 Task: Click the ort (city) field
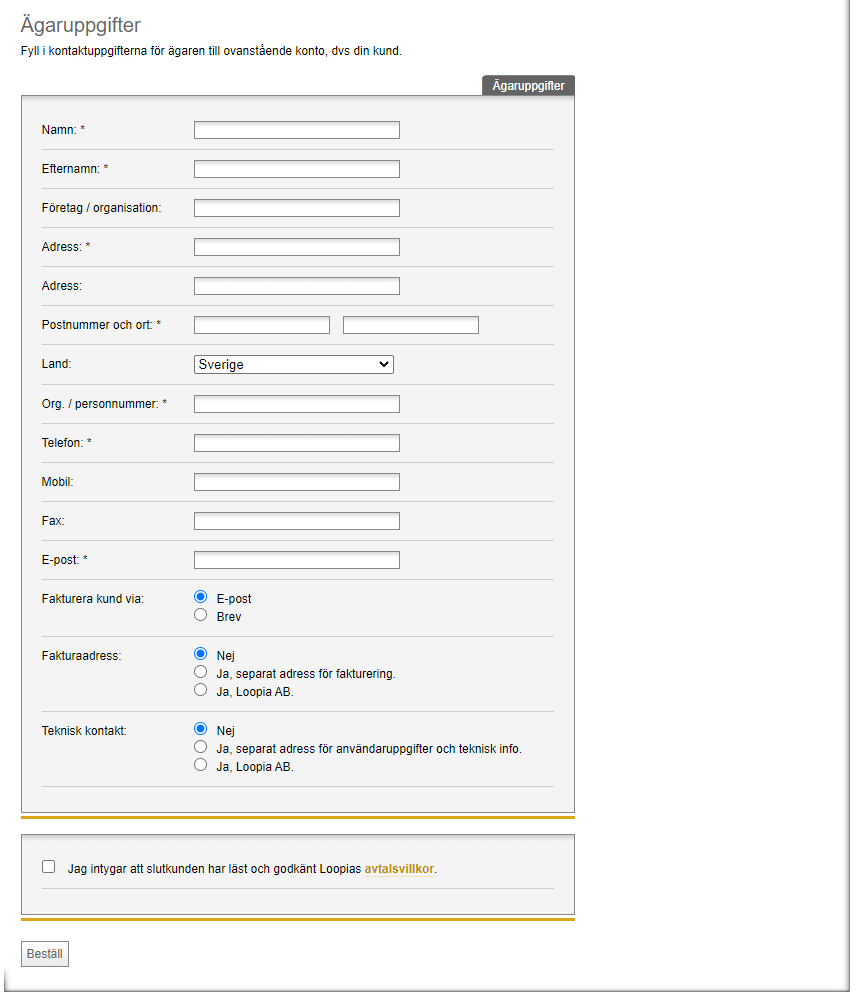tap(411, 325)
